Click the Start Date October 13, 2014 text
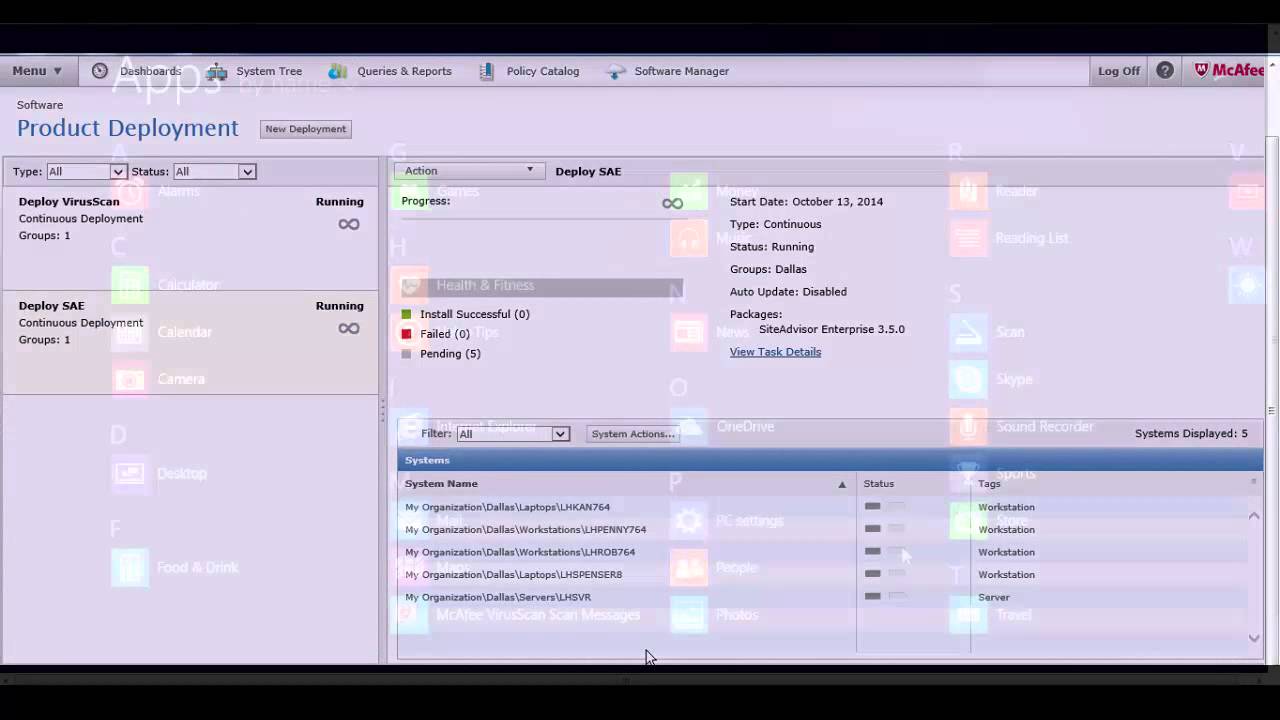The image size is (1280, 720). (x=806, y=202)
